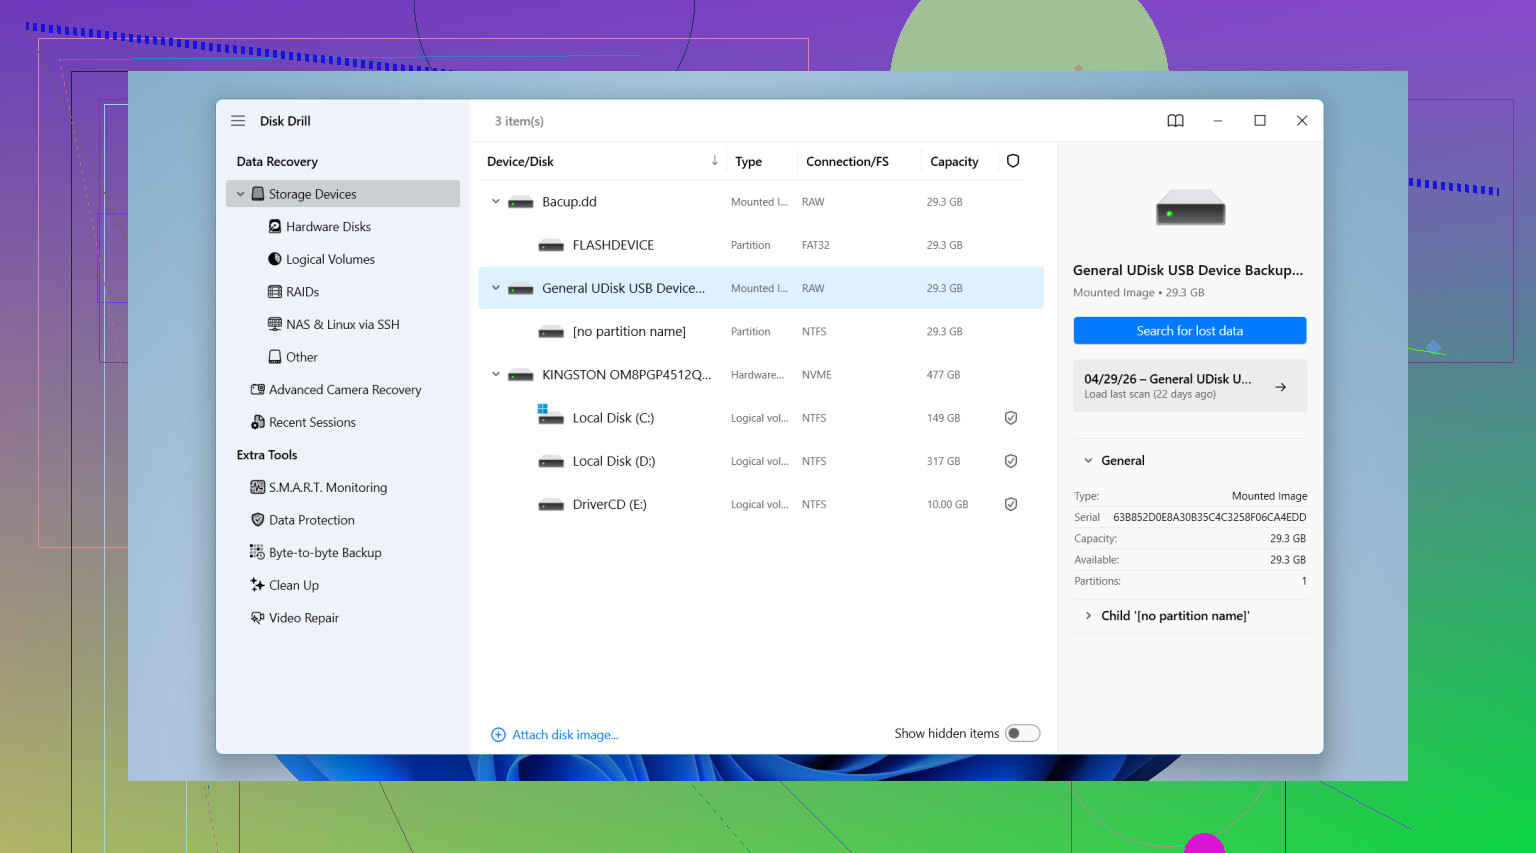Click the Storage Devices drive icon
Image resolution: width=1536 pixels, height=853 pixels.
pyautogui.click(x=258, y=194)
